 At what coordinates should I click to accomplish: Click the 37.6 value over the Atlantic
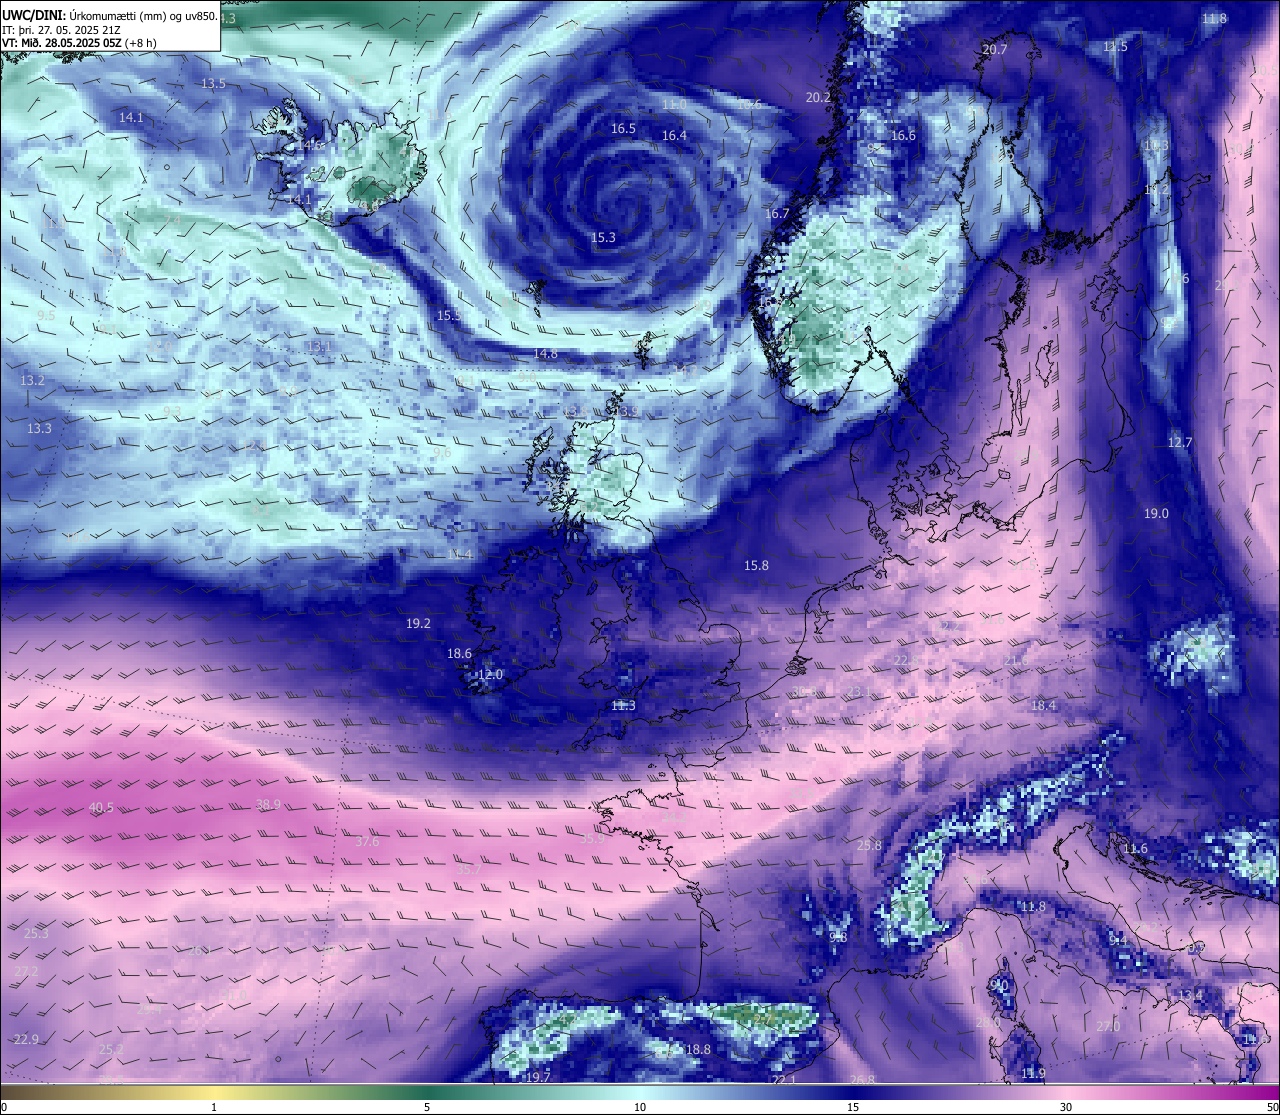pos(367,842)
